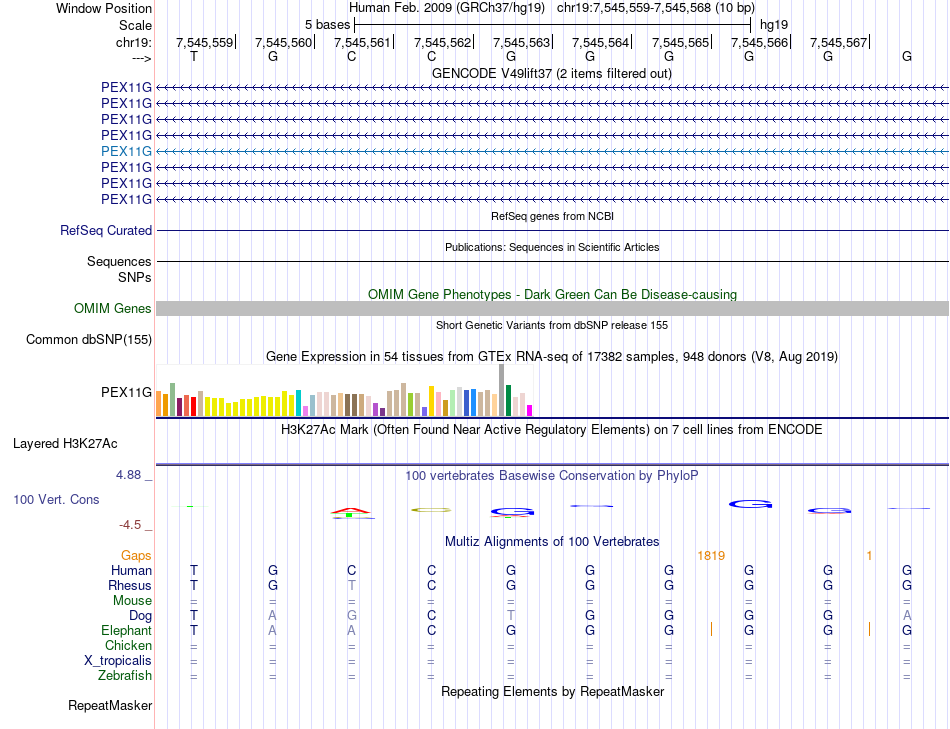Image resolution: width=950 pixels, height=729 pixels.
Task: Select the tallest gray bar in GTEx chart
Action: point(501,390)
